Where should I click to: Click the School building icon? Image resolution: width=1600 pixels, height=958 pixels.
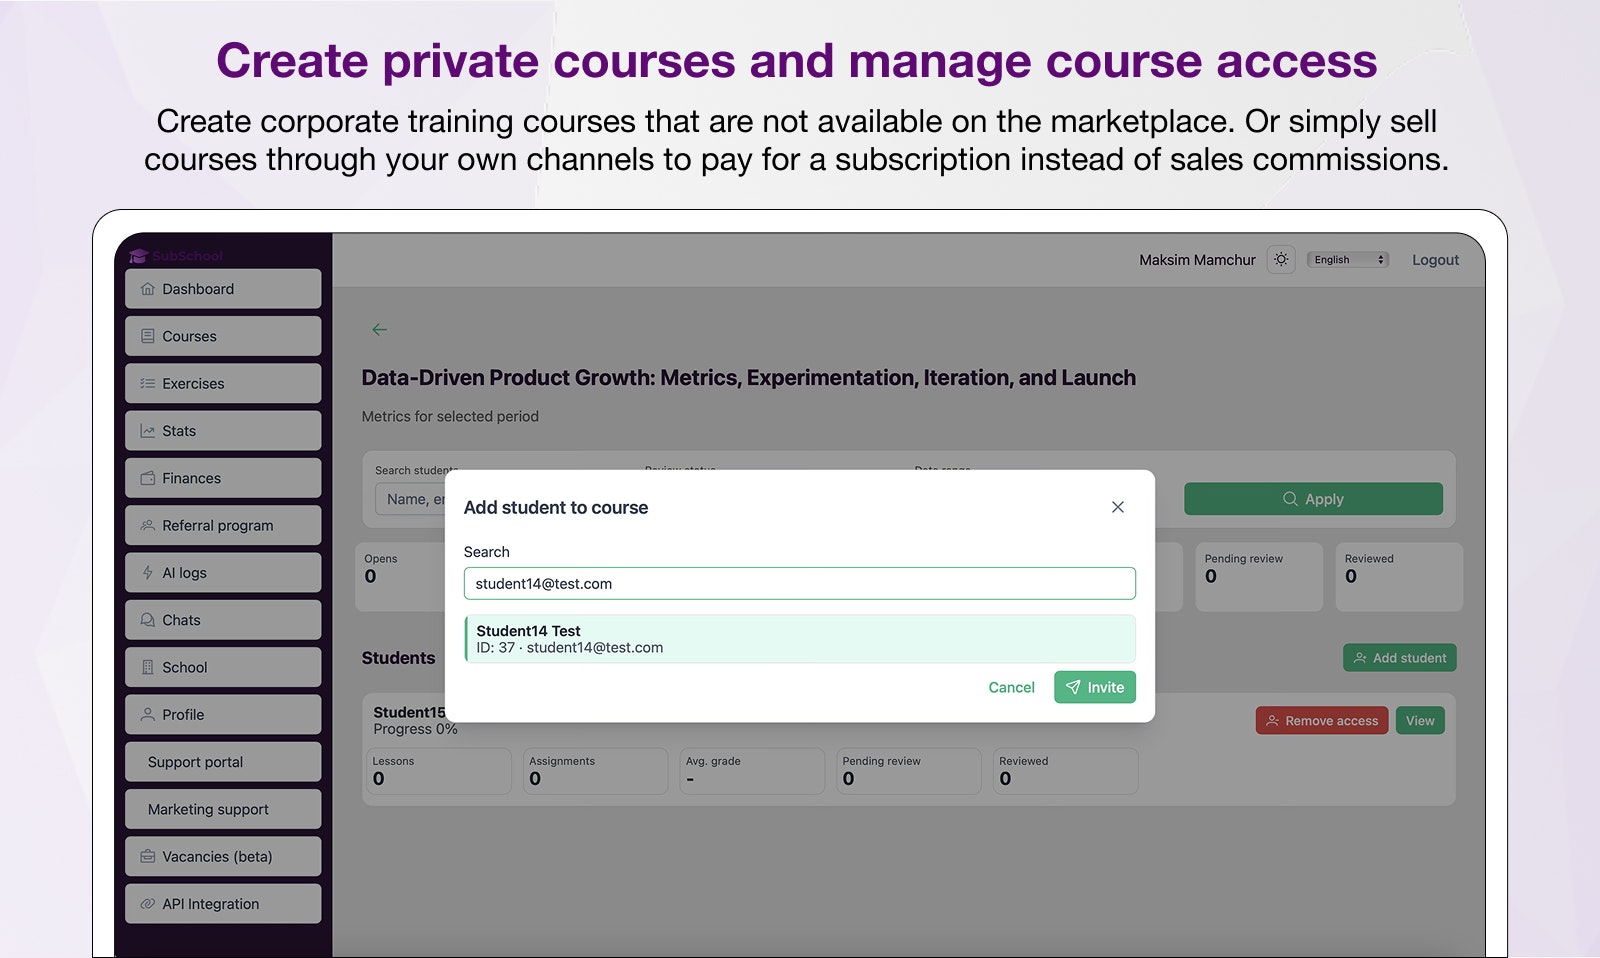coord(148,667)
